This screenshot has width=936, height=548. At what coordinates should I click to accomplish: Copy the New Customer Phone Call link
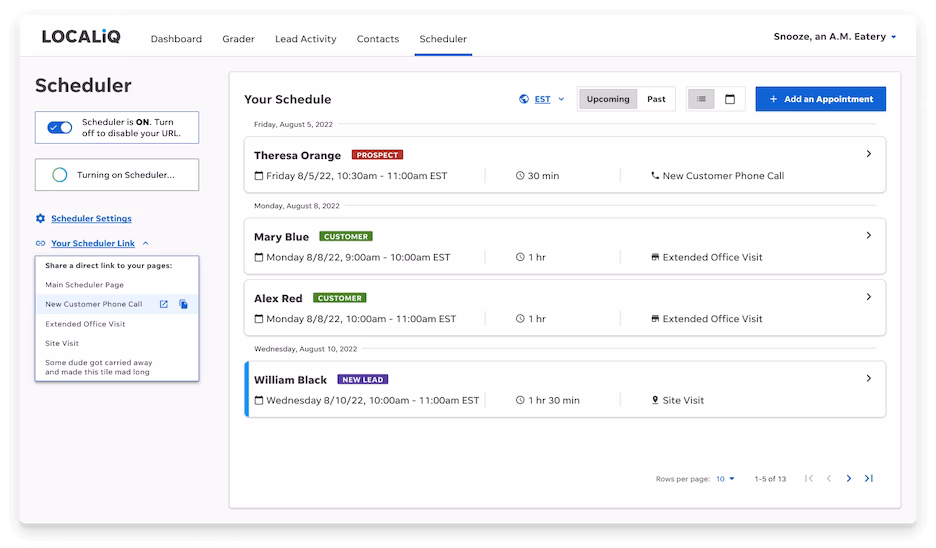coord(184,304)
